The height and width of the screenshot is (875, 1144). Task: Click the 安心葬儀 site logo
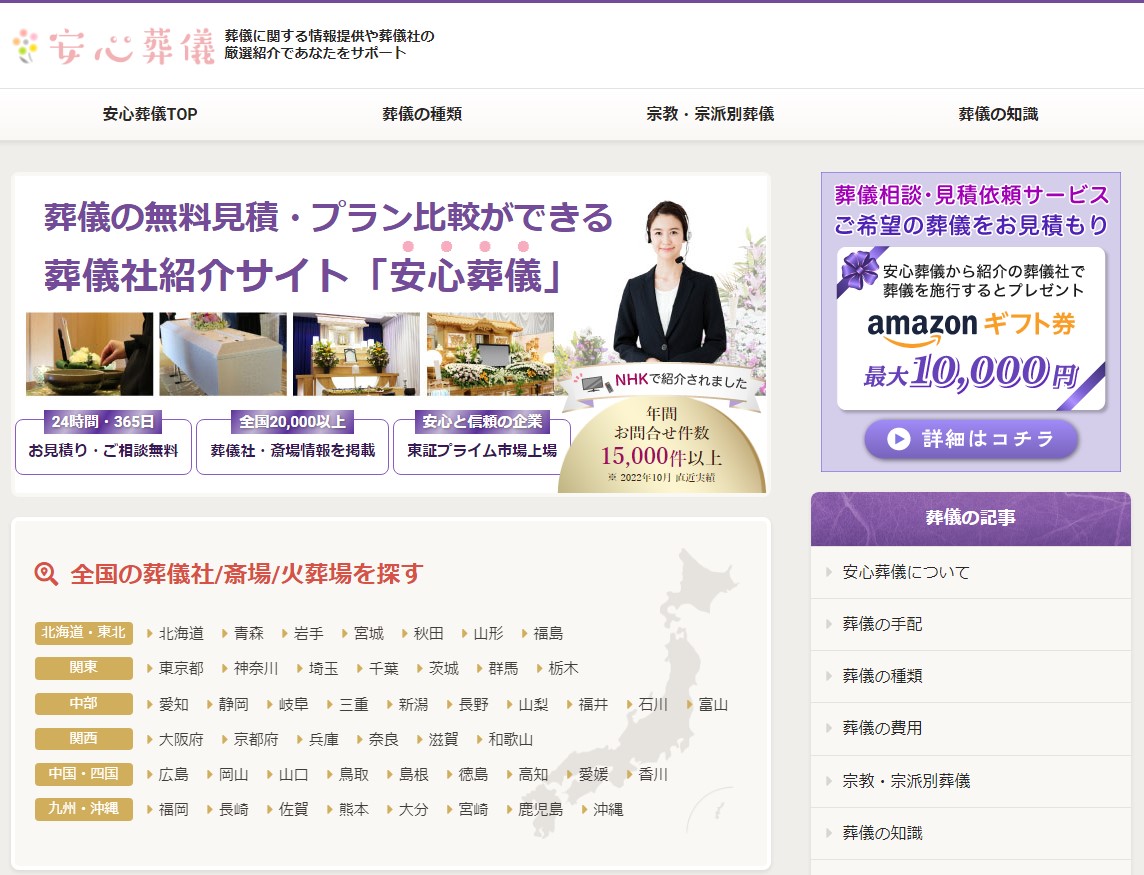click(x=114, y=46)
